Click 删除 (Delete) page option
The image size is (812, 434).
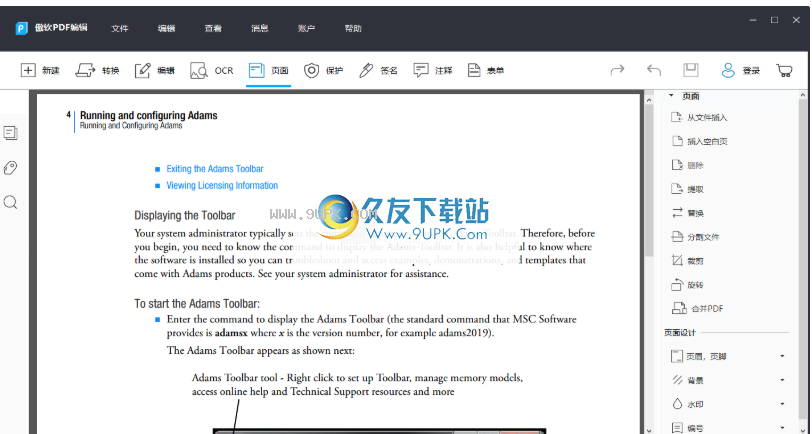click(x=687, y=165)
